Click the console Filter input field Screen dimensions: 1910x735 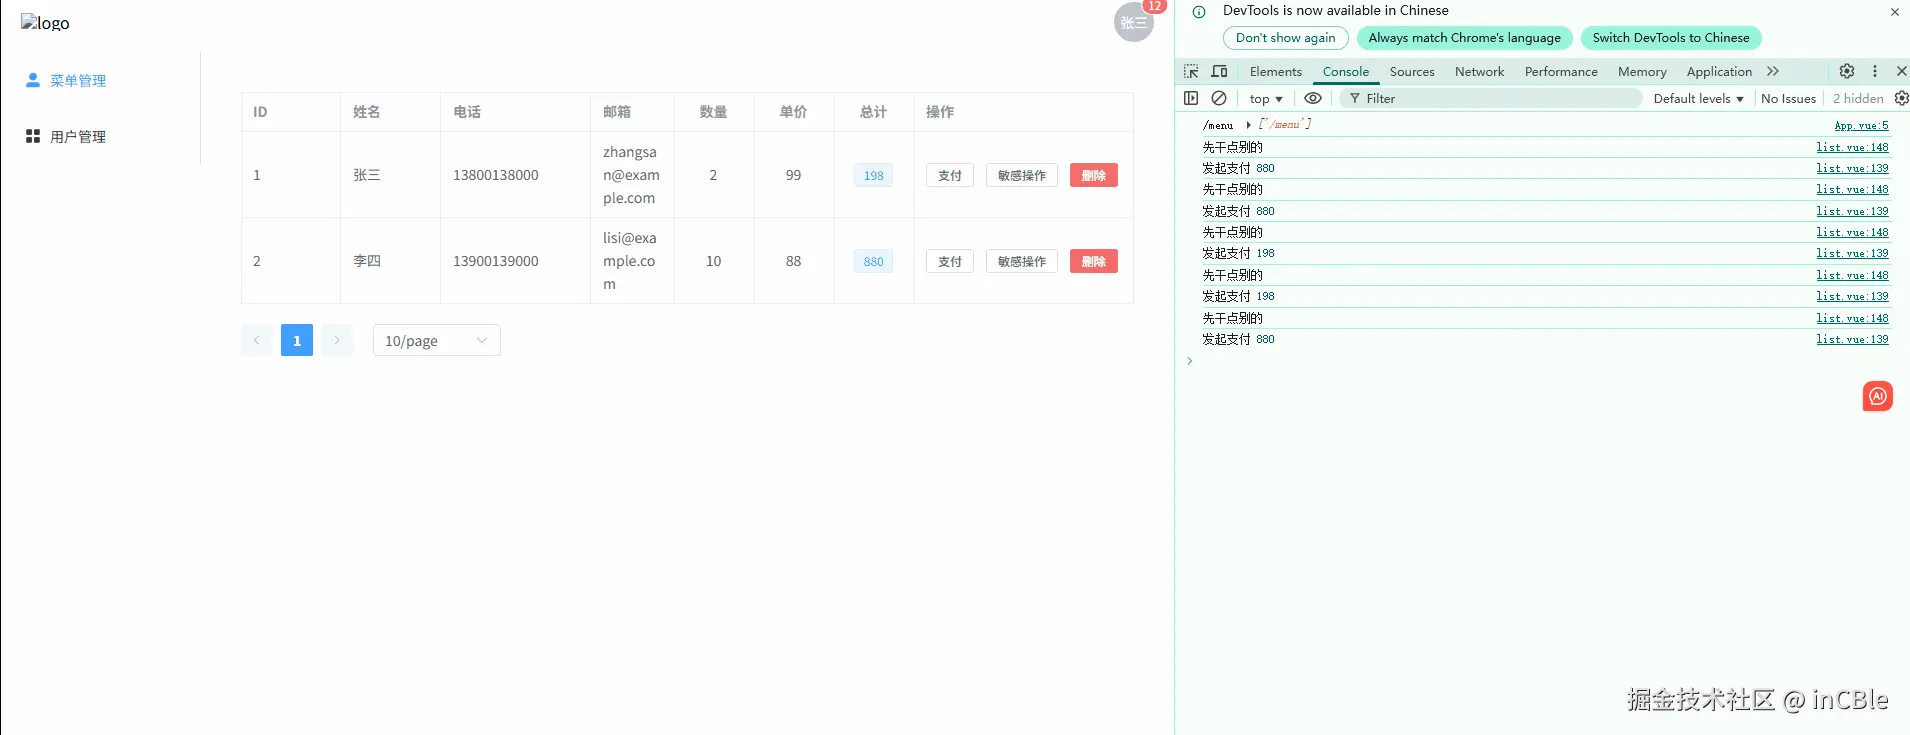(x=1490, y=98)
